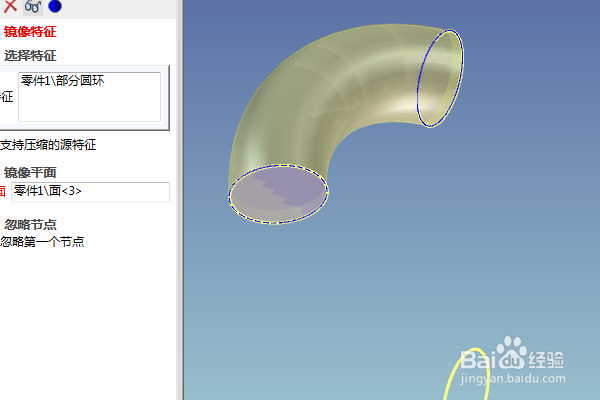Select the 零件1\部分圆环 feature entry
The image size is (600, 400).
(x=62, y=81)
